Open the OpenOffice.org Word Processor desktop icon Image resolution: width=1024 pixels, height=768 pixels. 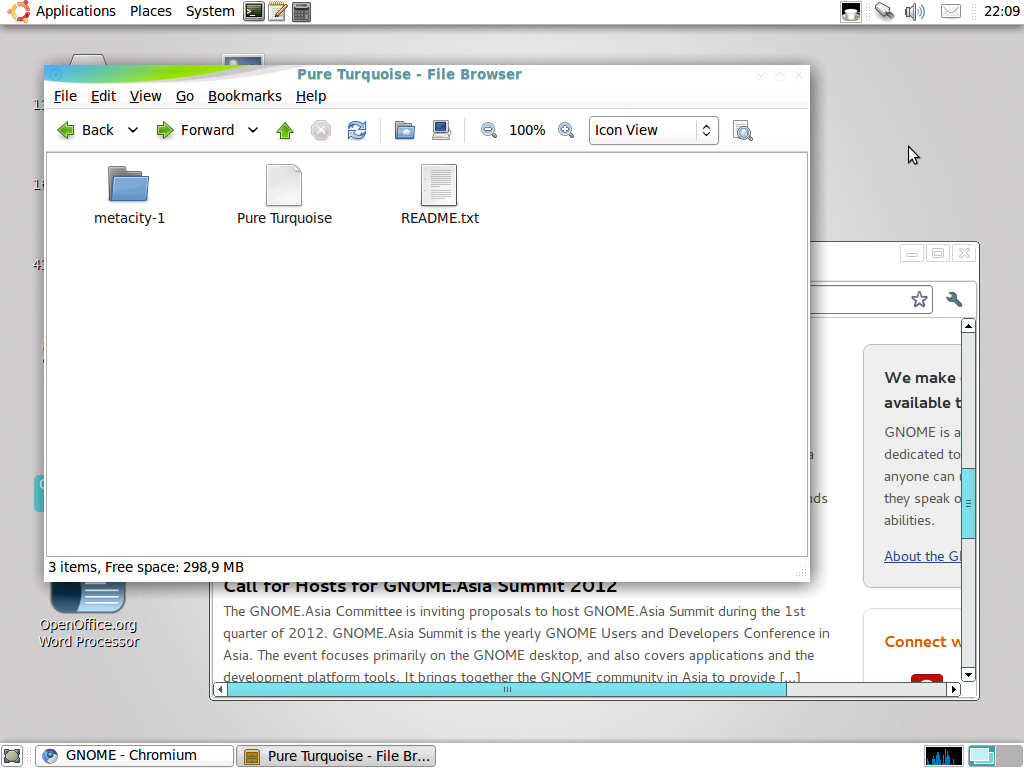pos(89,614)
